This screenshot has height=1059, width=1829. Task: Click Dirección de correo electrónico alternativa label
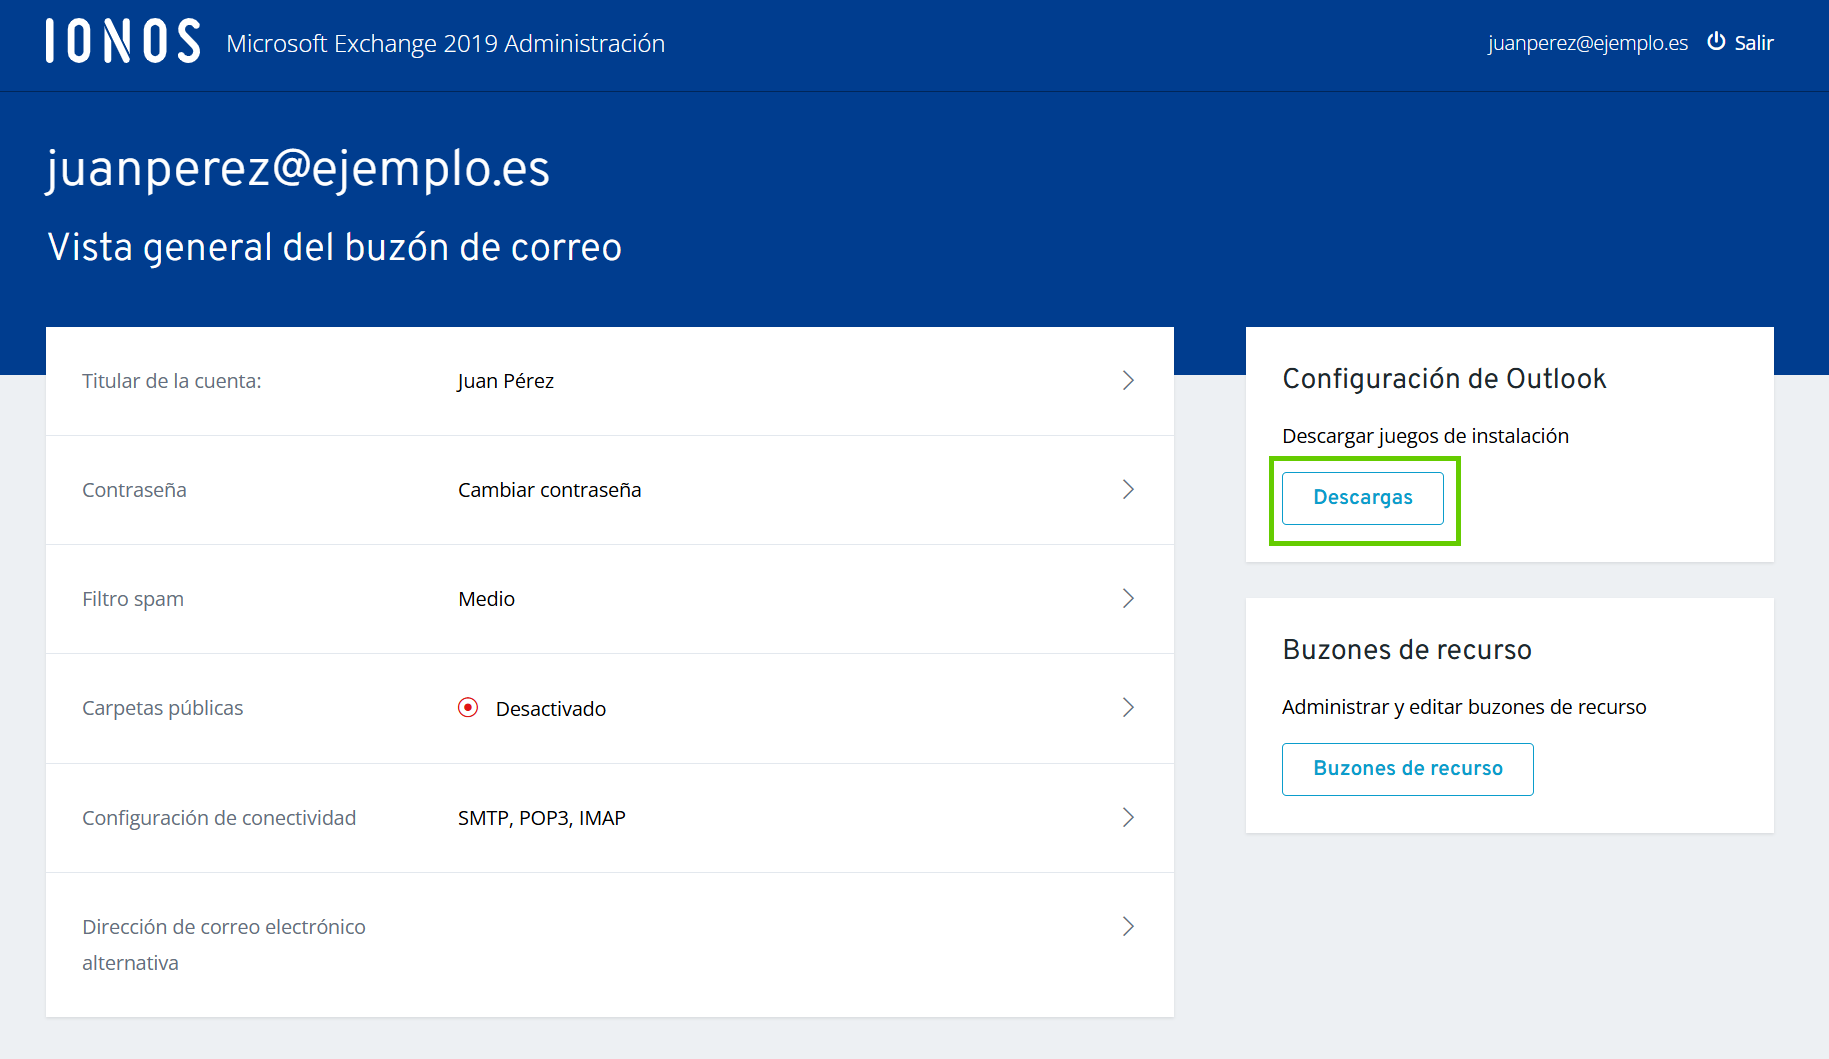coord(224,945)
